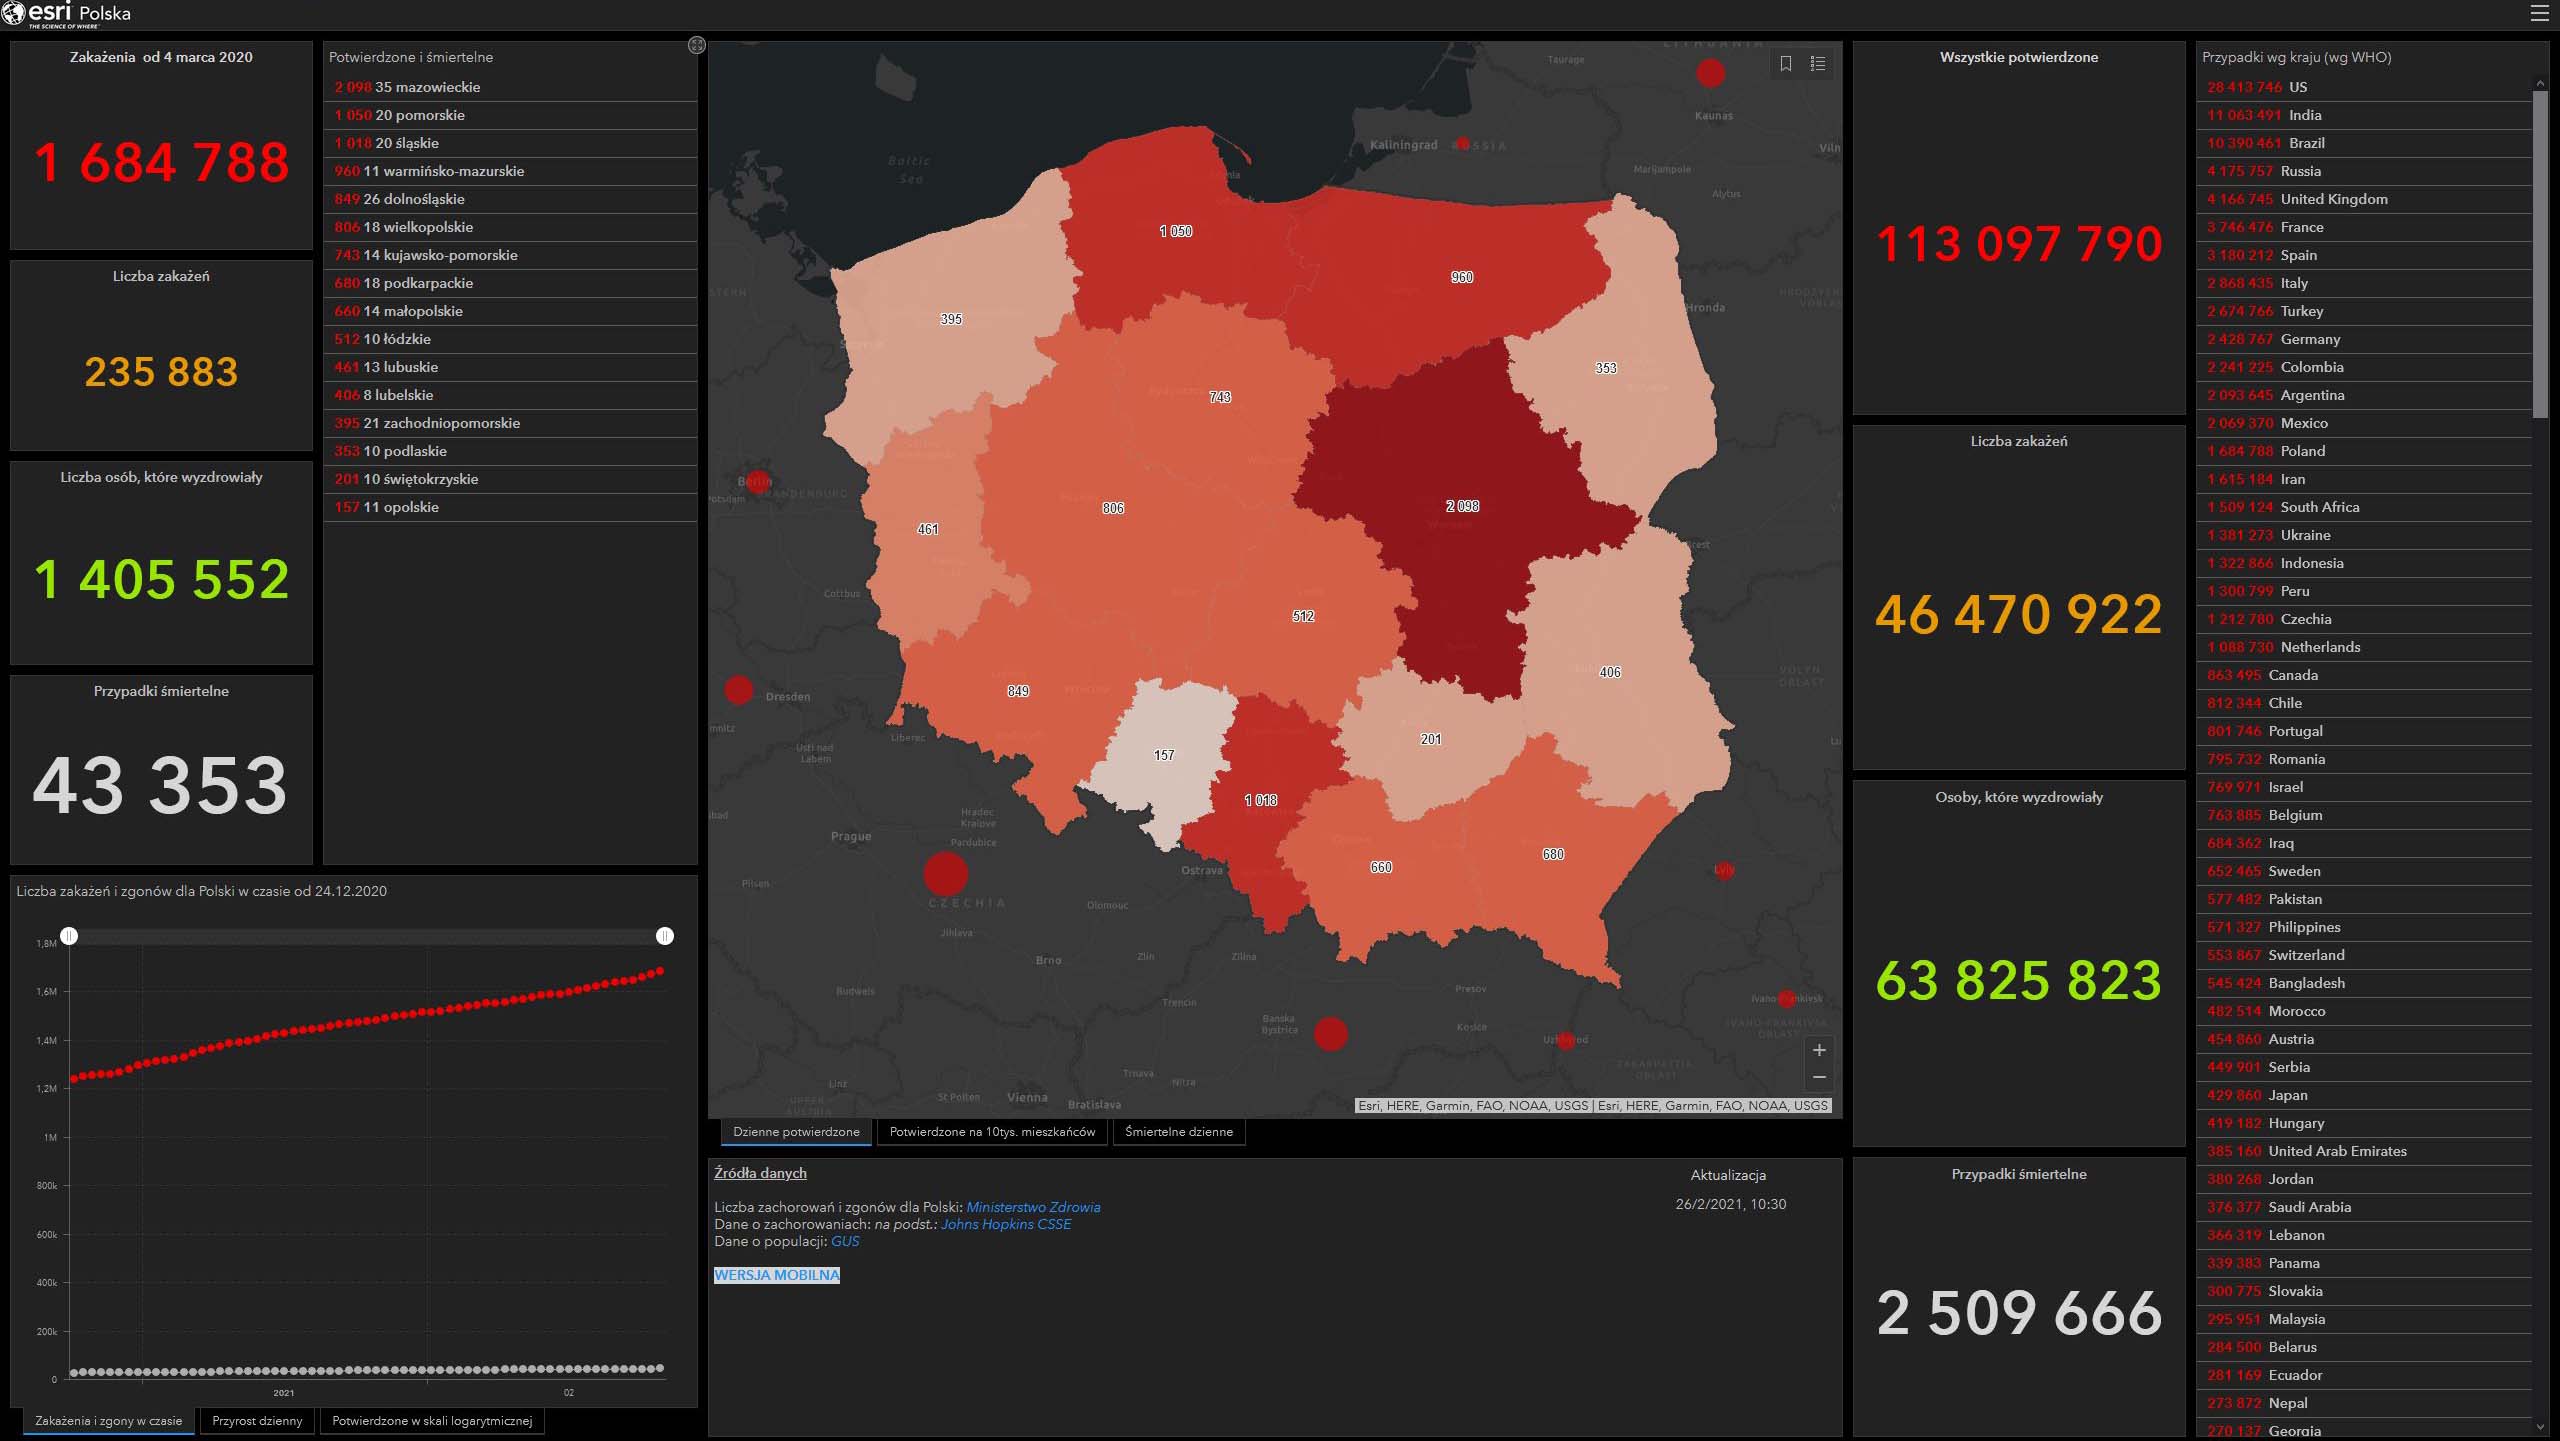2560x1441 pixels.
Task: Expand the voivodeship list panel to fullscreen
Action: 697,45
